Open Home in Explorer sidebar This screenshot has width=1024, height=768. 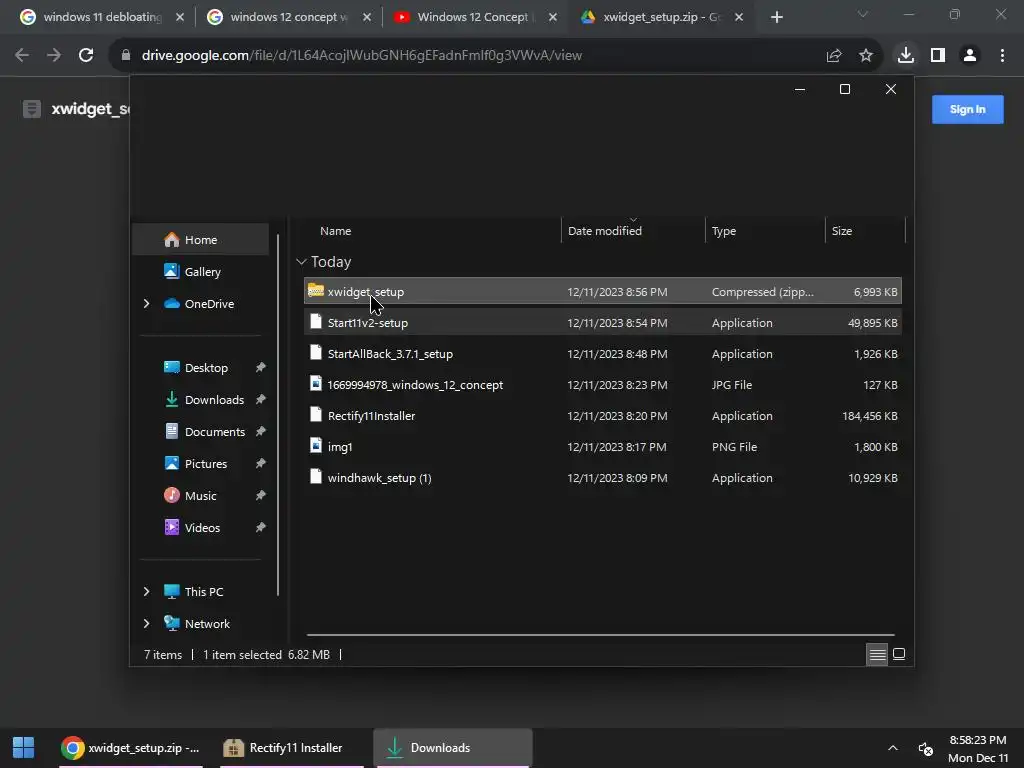coord(200,240)
